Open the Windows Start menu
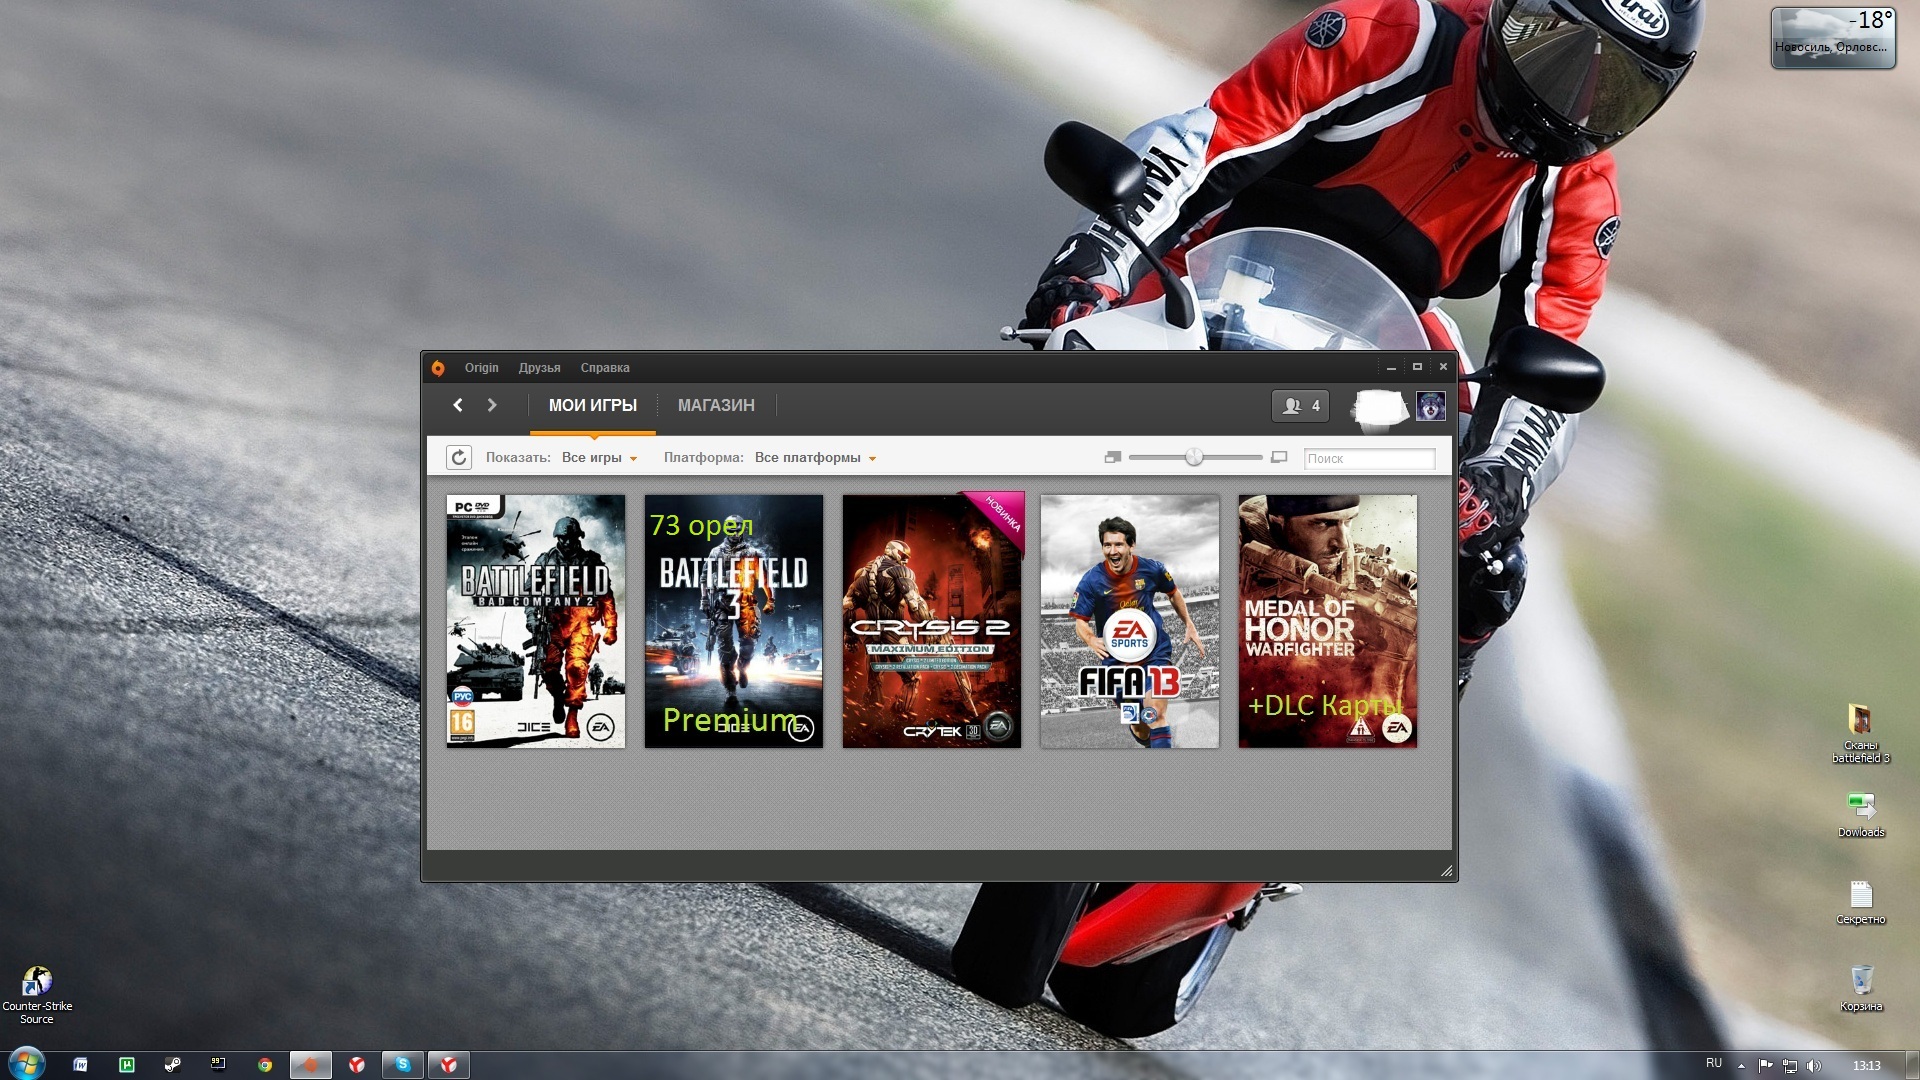The height and width of the screenshot is (1080, 1920). pos(27,1064)
